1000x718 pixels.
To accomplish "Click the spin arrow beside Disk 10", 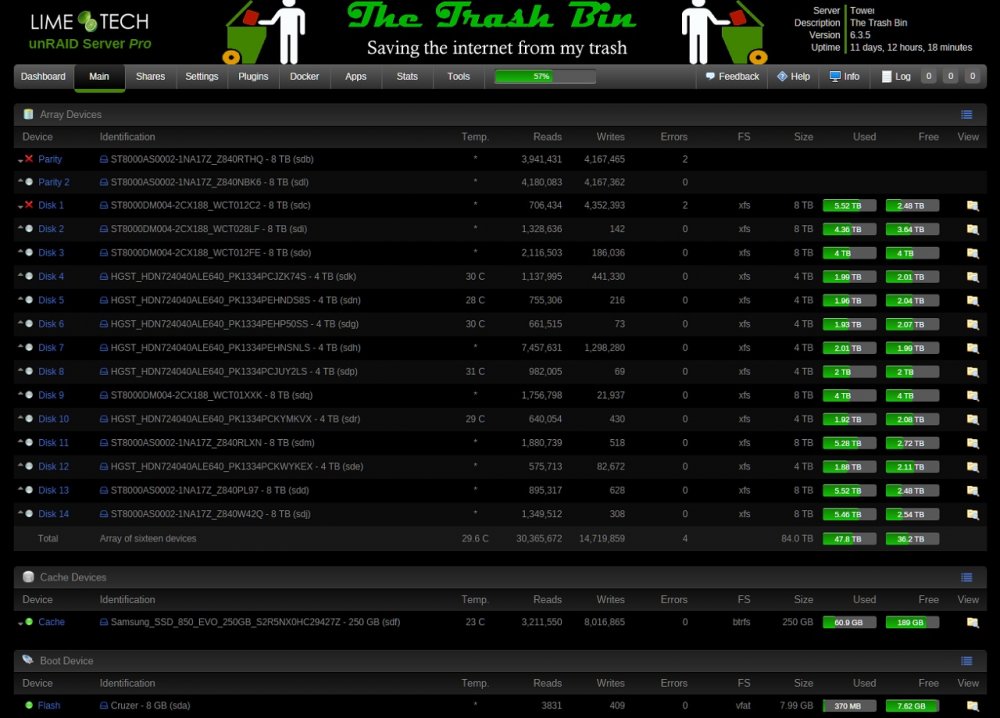I will pyautogui.click(x=20, y=418).
